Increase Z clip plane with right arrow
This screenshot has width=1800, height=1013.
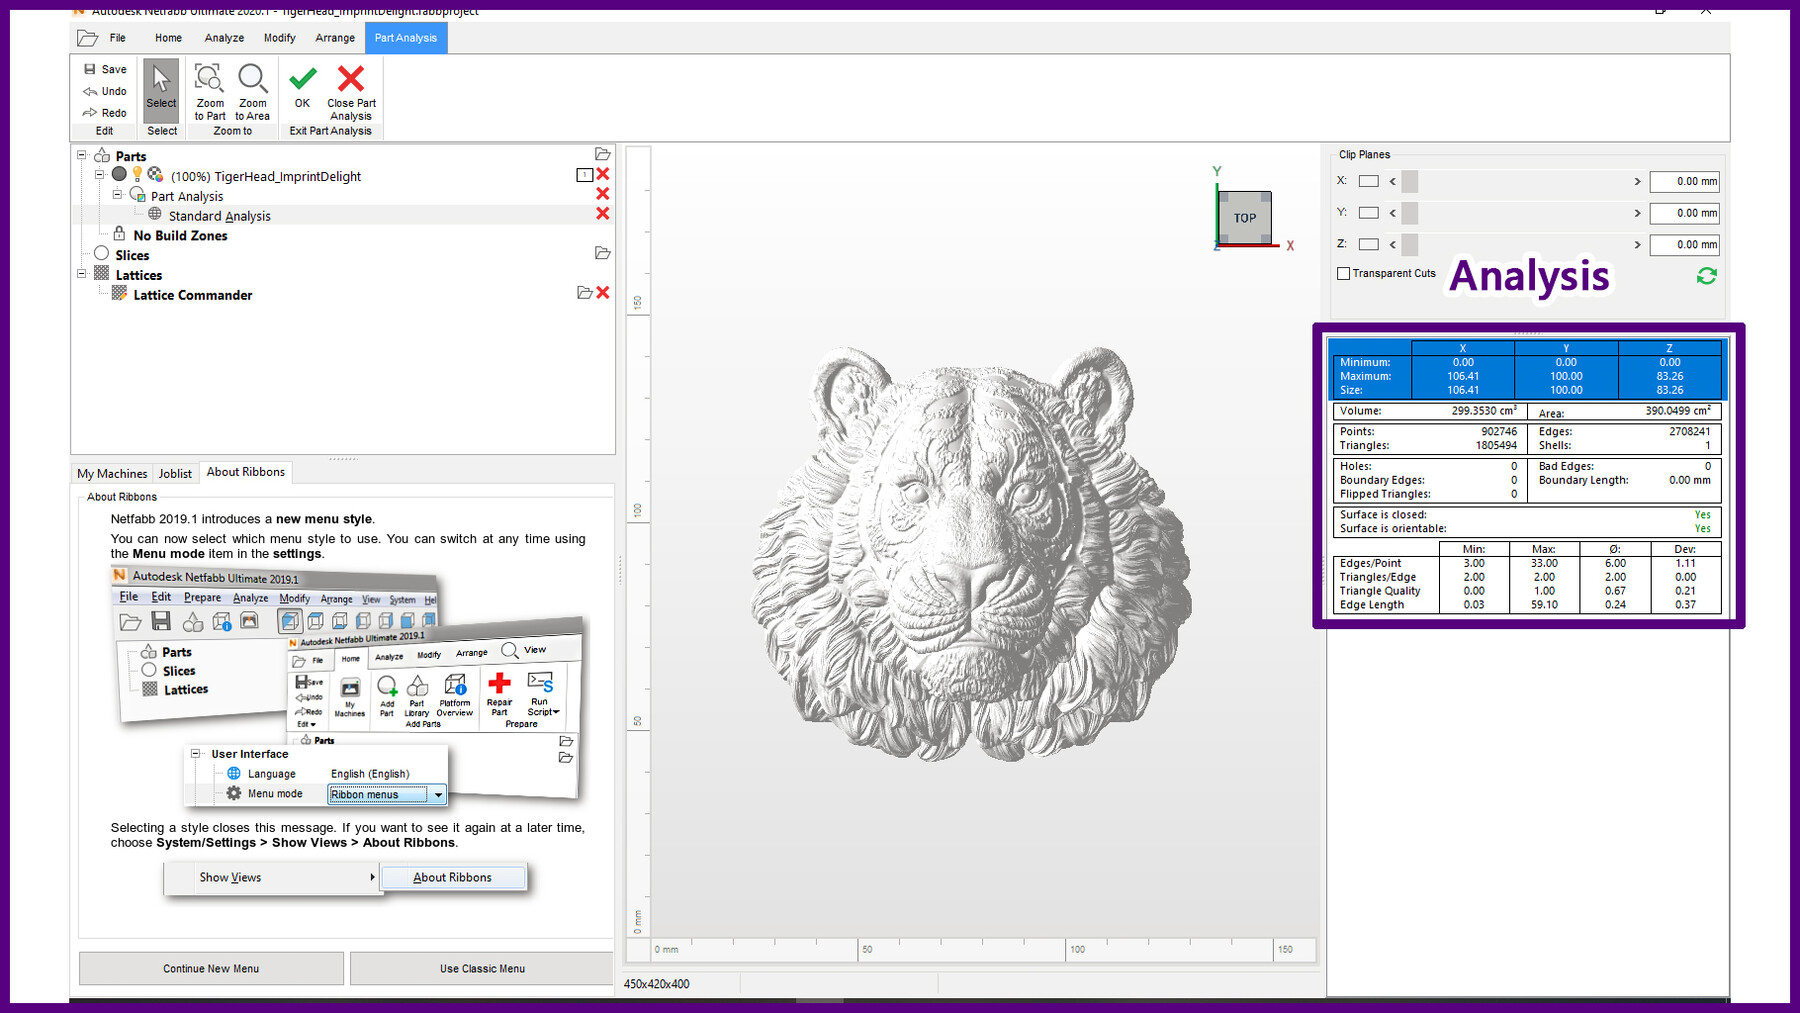click(x=1637, y=244)
